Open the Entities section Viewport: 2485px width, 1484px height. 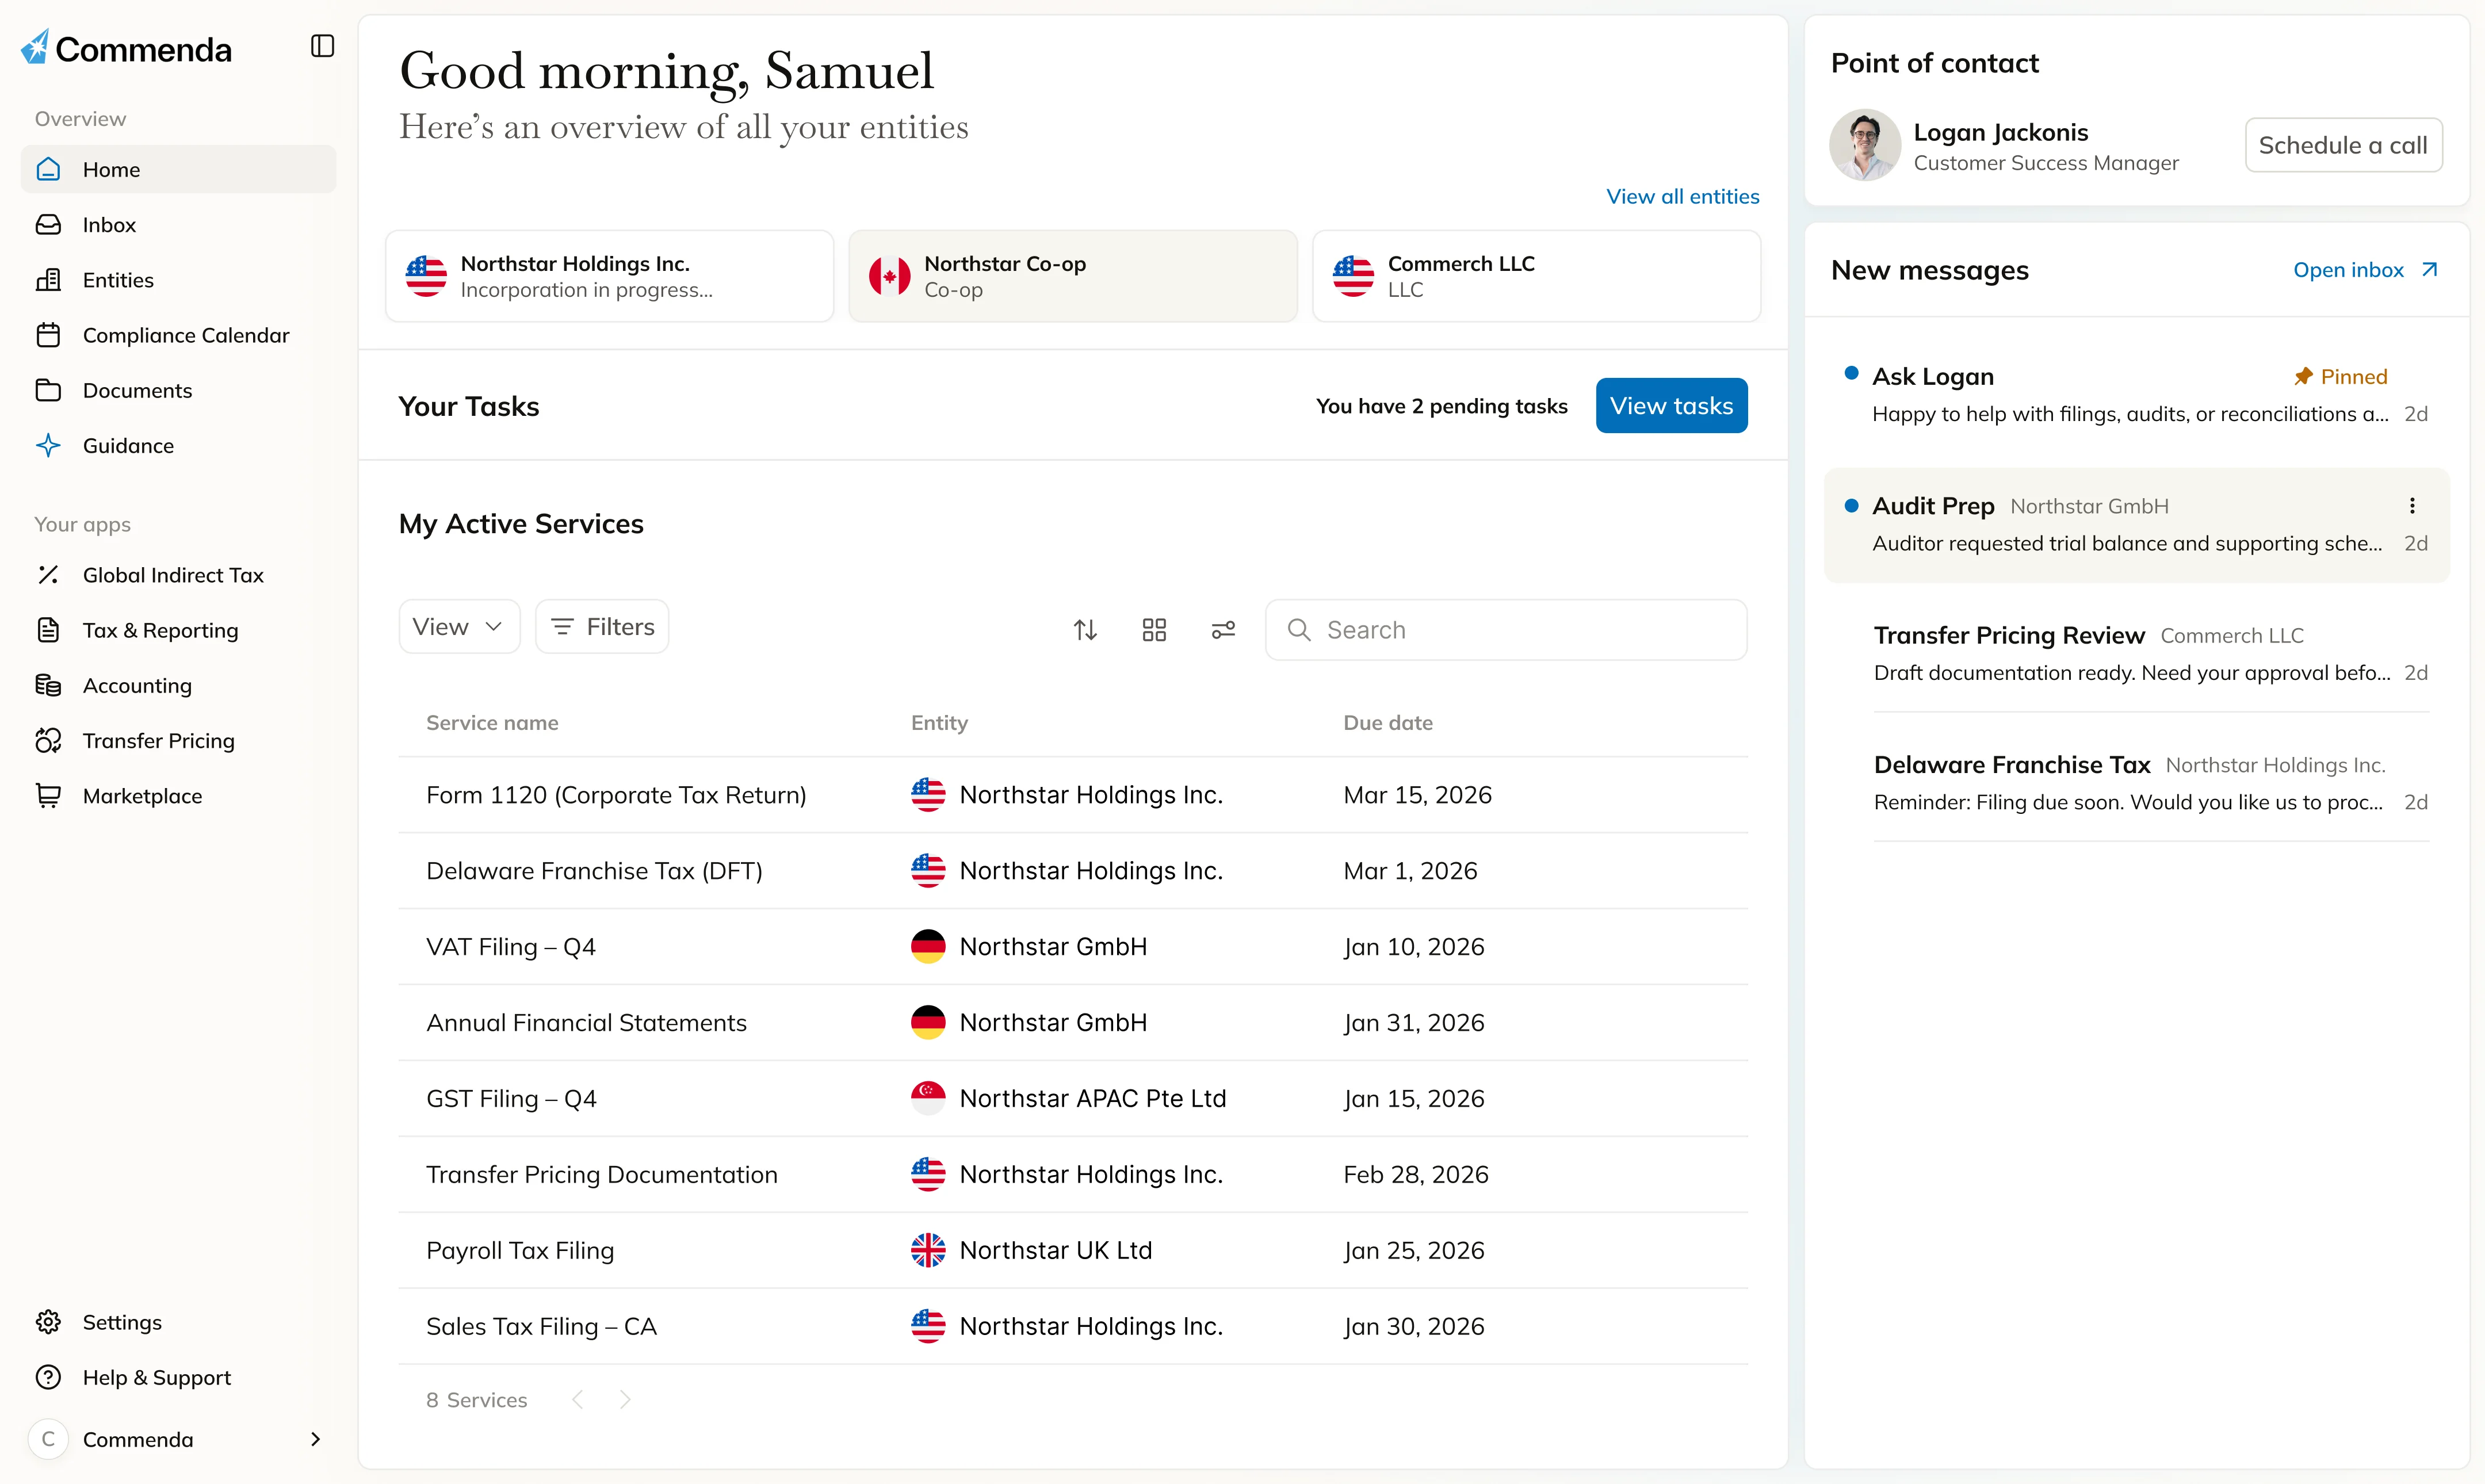coord(118,279)
